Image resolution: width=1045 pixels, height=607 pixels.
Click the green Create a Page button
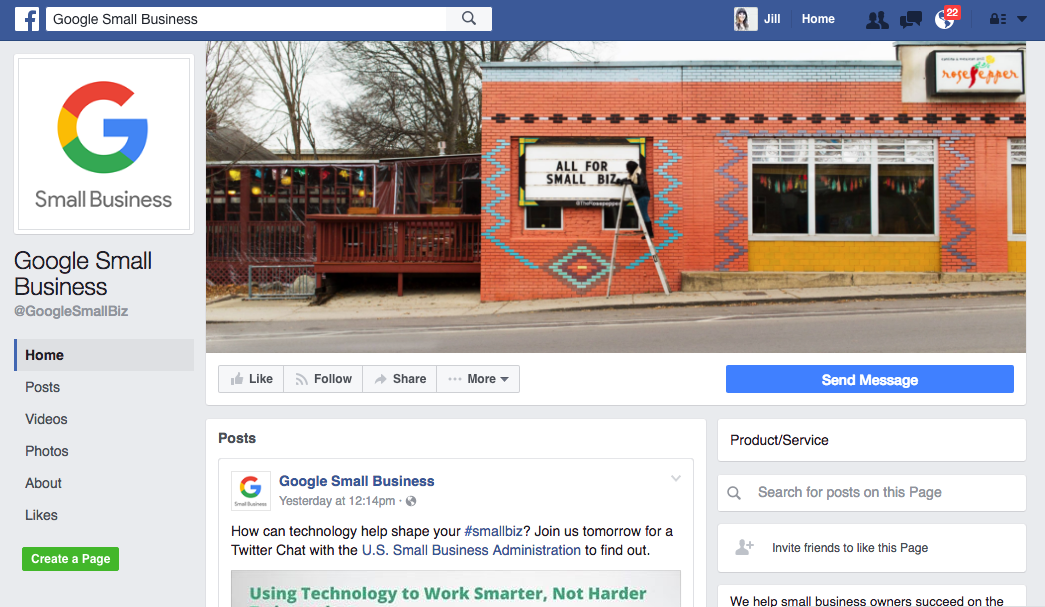click(71, 559)
